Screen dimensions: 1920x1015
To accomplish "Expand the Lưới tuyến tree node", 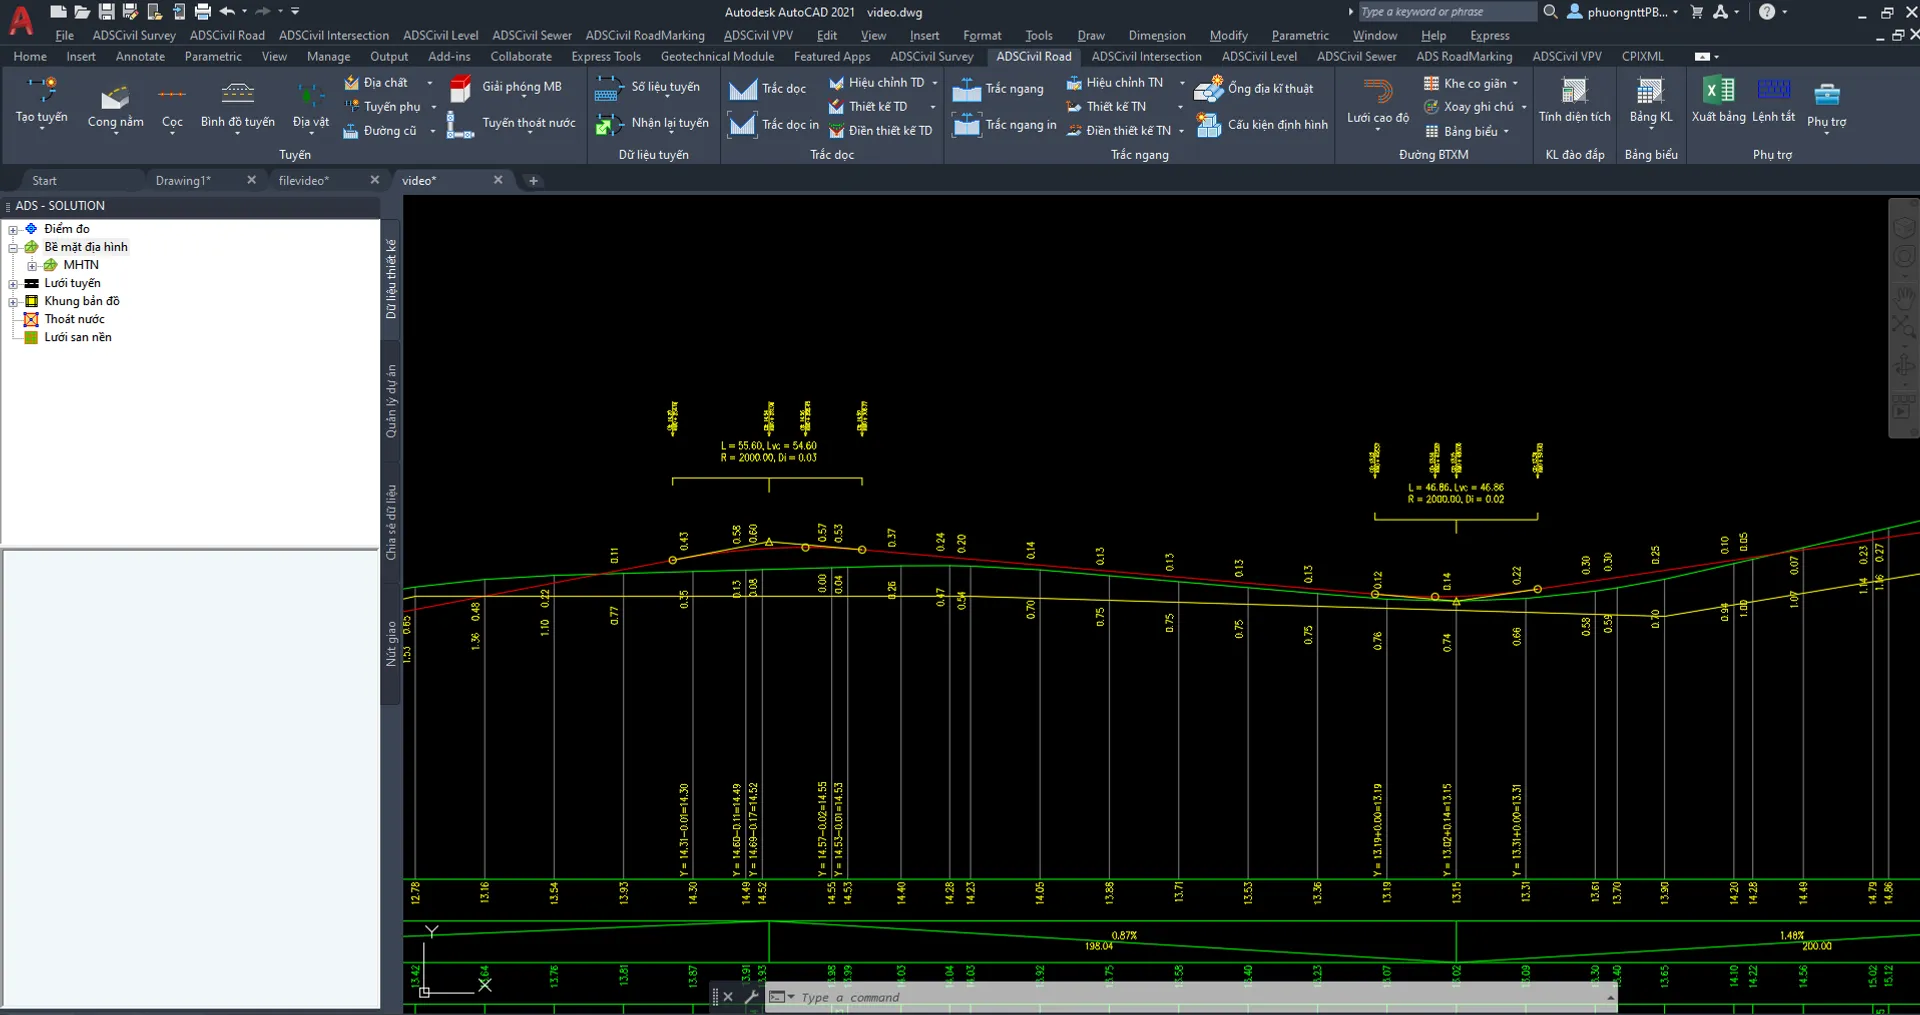I will pos(13,284).
